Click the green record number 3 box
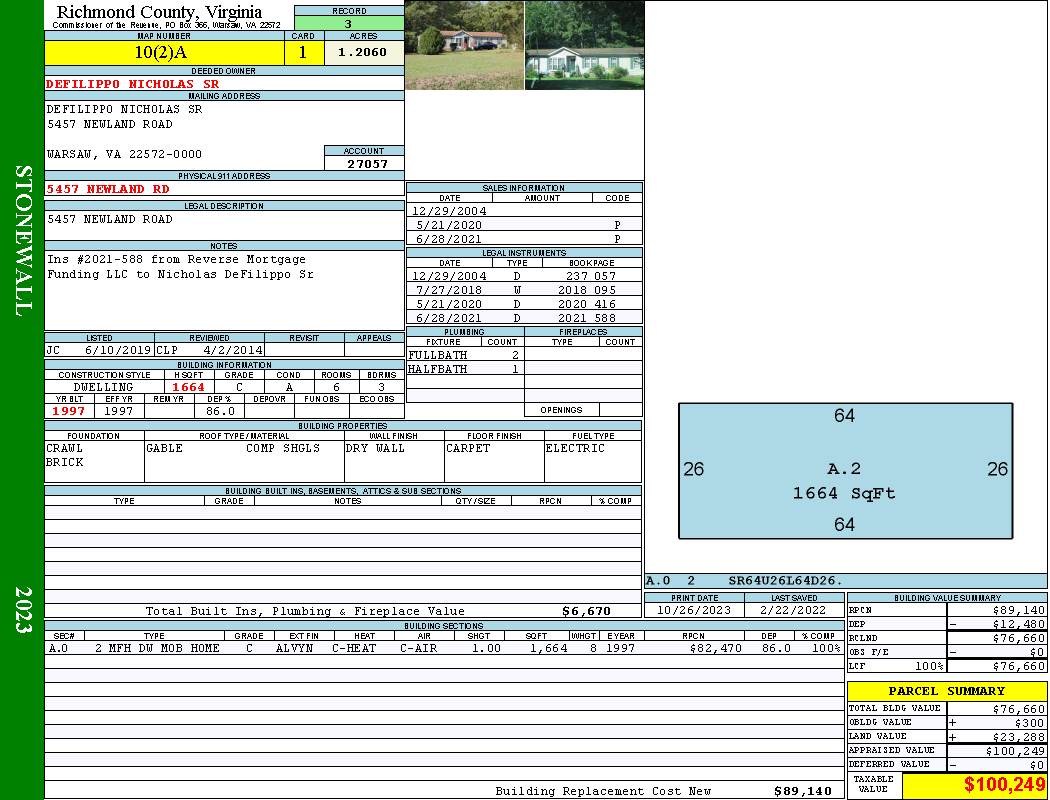1050x800 pixels. pyautogui.click(x=348, y=24)
